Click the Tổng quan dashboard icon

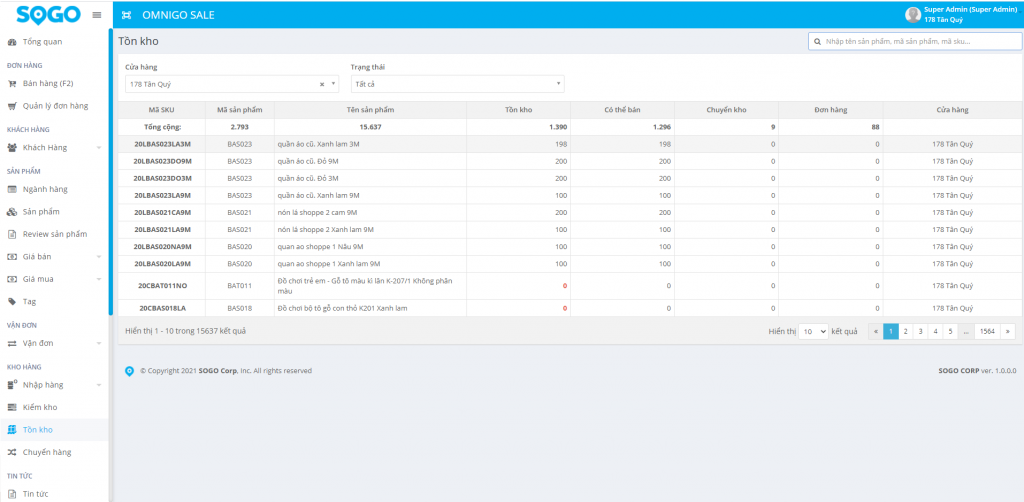(12, 42)
